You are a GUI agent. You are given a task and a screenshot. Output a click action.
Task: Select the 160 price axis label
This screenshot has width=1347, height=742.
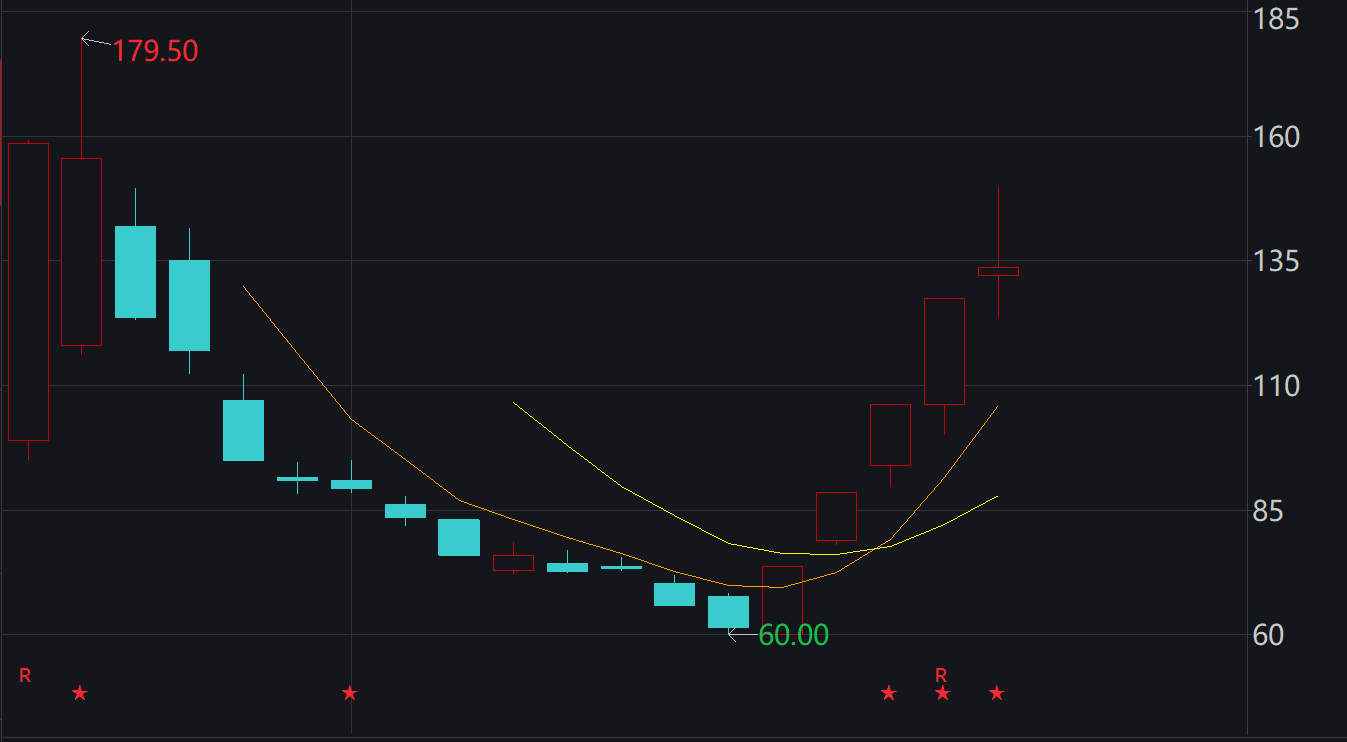tap(1277, 136)
